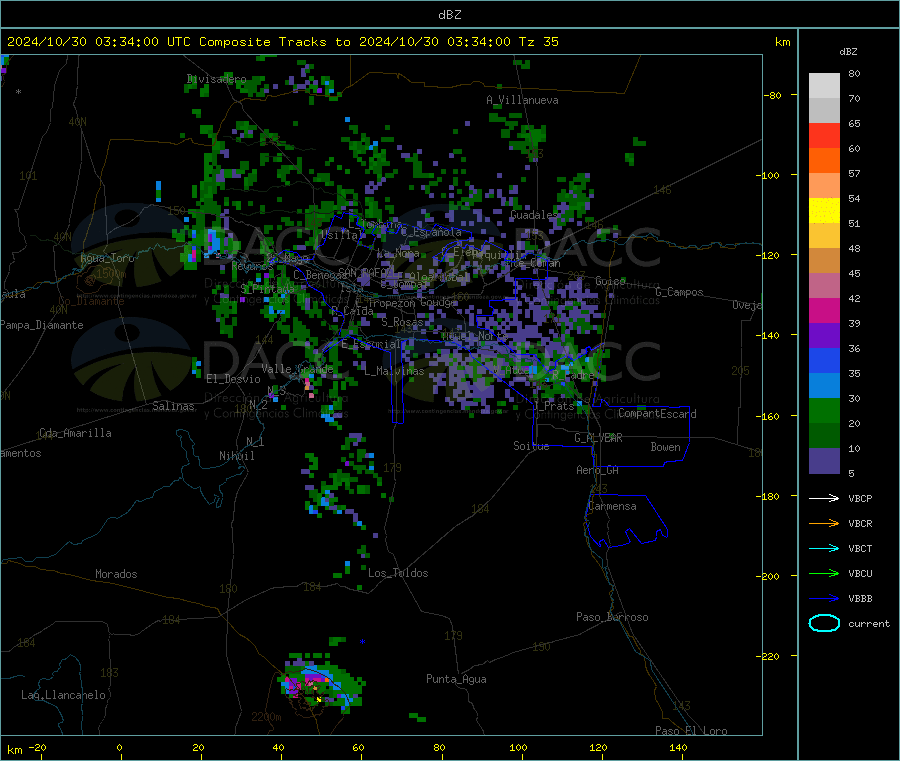Viewport: 900px width, 761px height.
Task: Click the '-20' tick on the bottom axis
Action: [38, 748]
